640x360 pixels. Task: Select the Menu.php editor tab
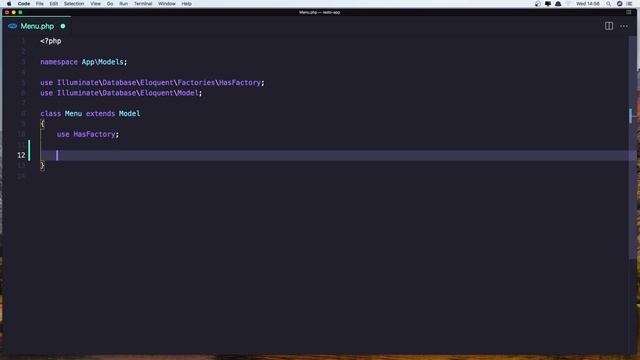pos(37,26)
